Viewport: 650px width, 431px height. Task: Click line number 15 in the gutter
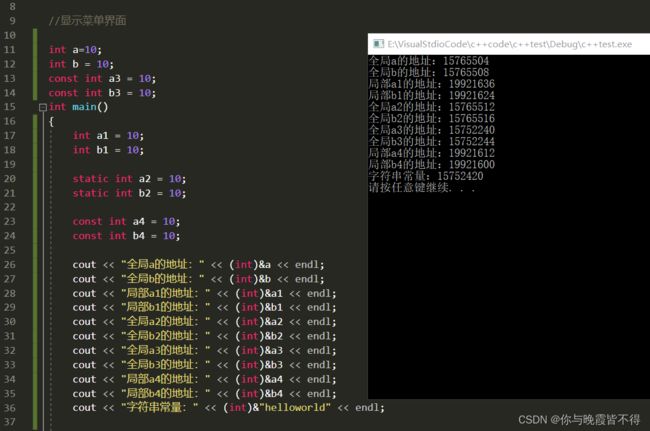[10, 107]
